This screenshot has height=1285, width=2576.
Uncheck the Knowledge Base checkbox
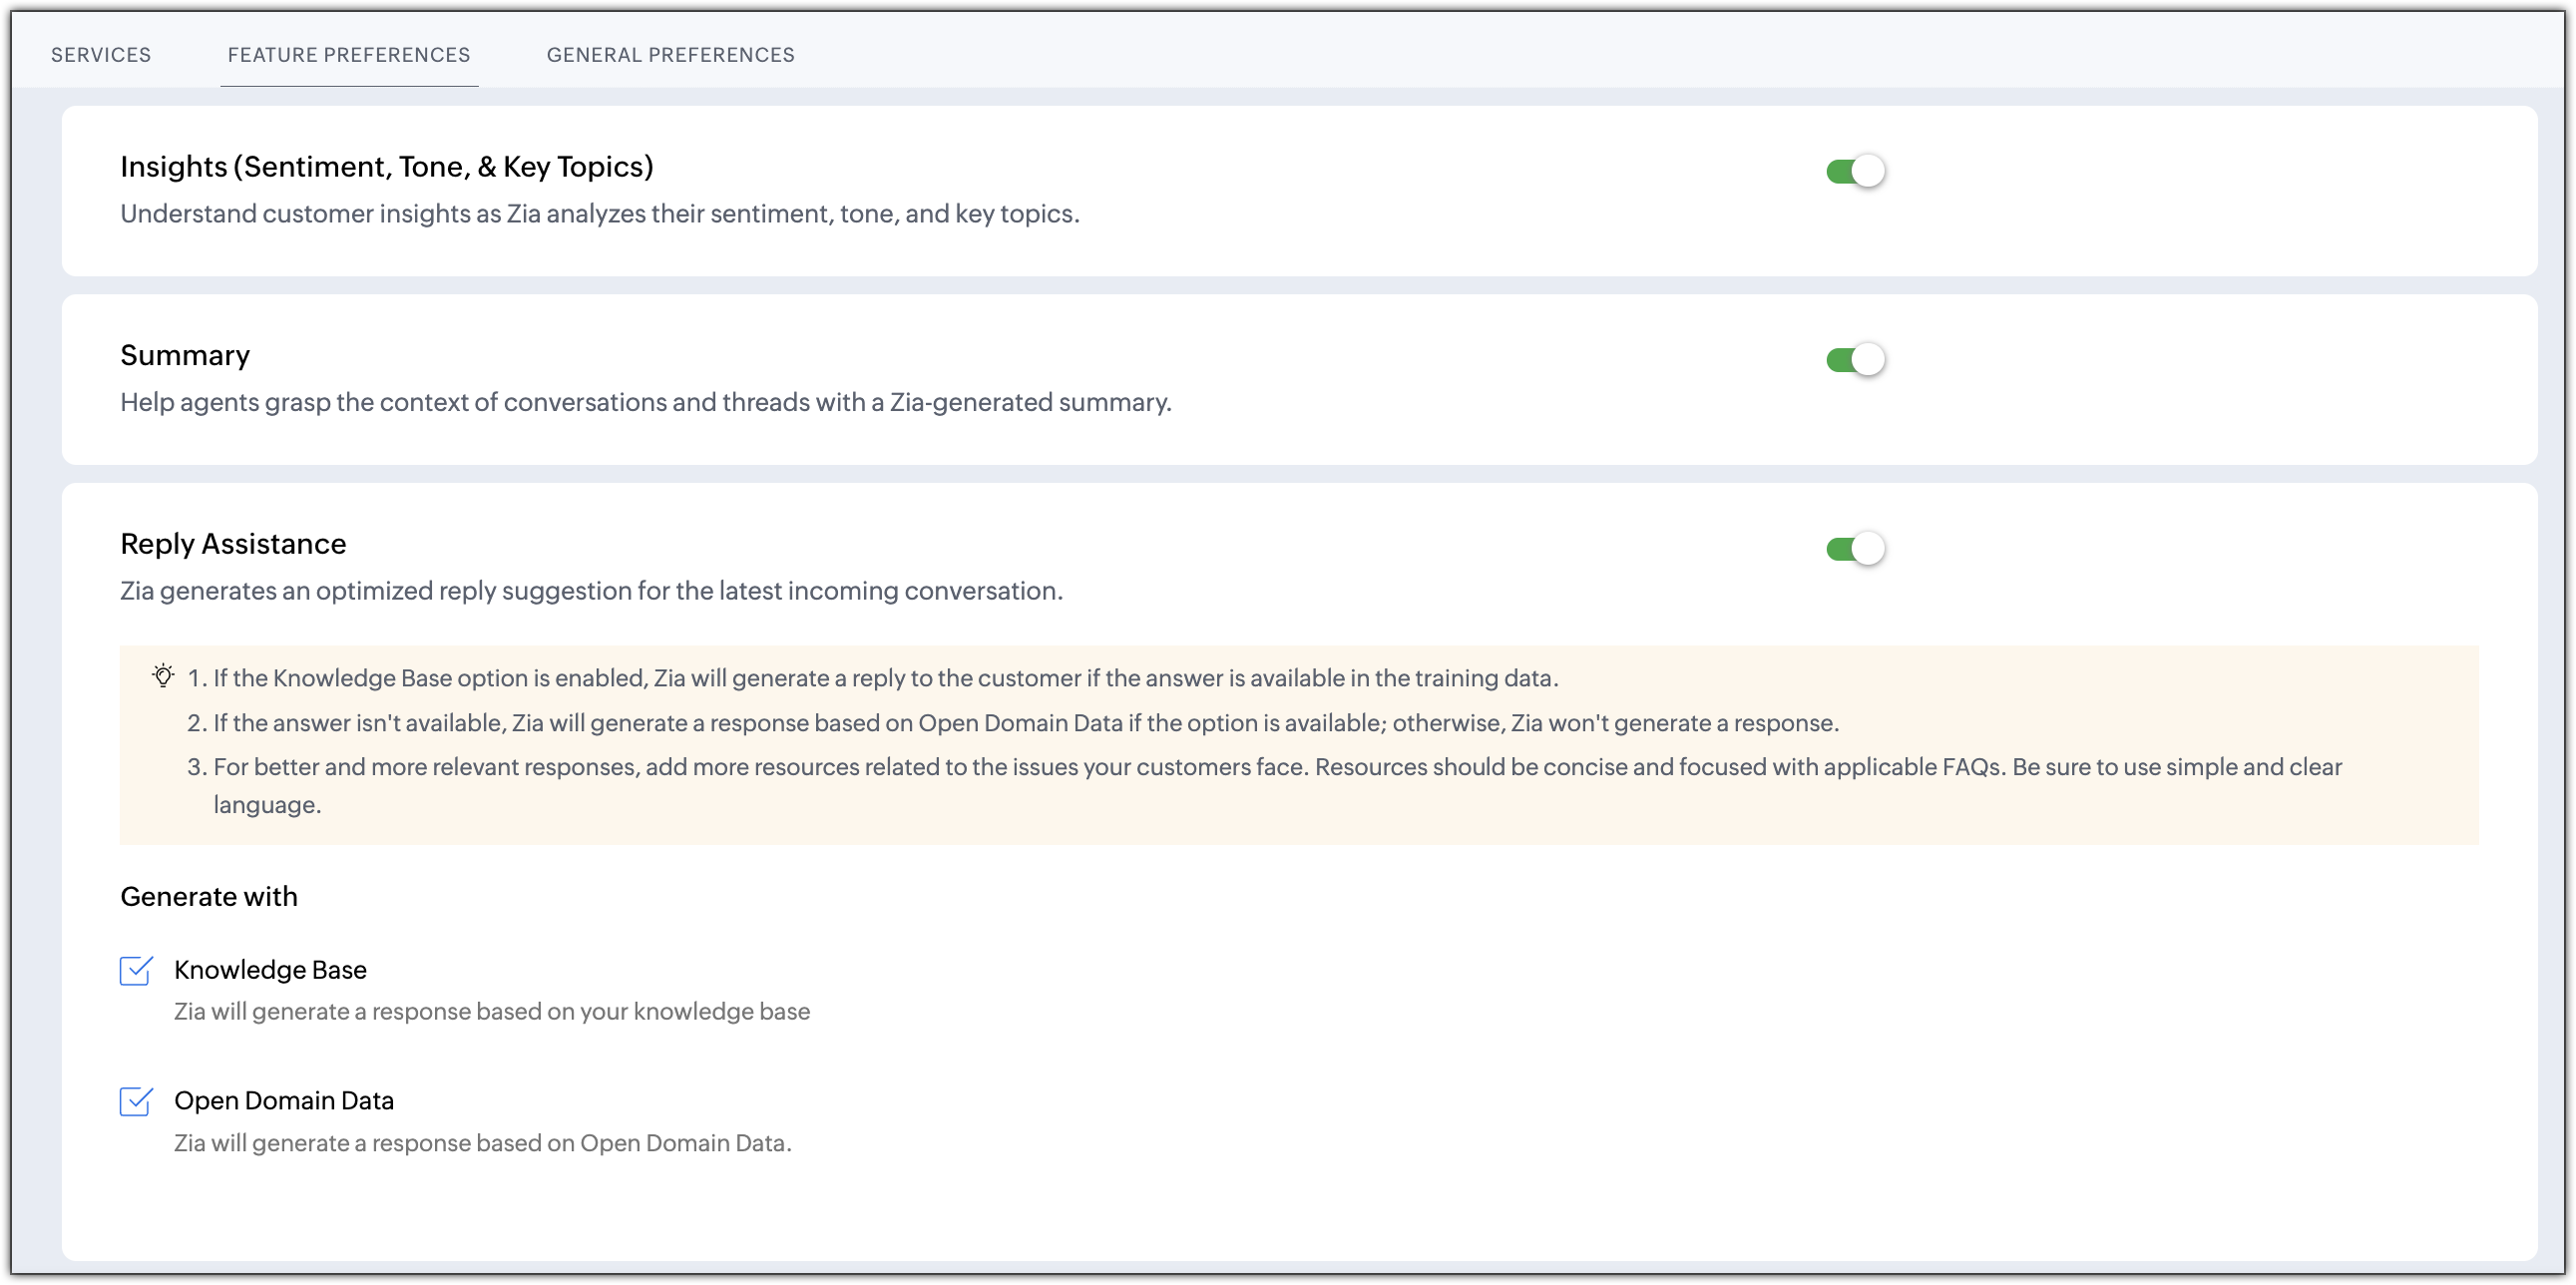pos(135,970)
